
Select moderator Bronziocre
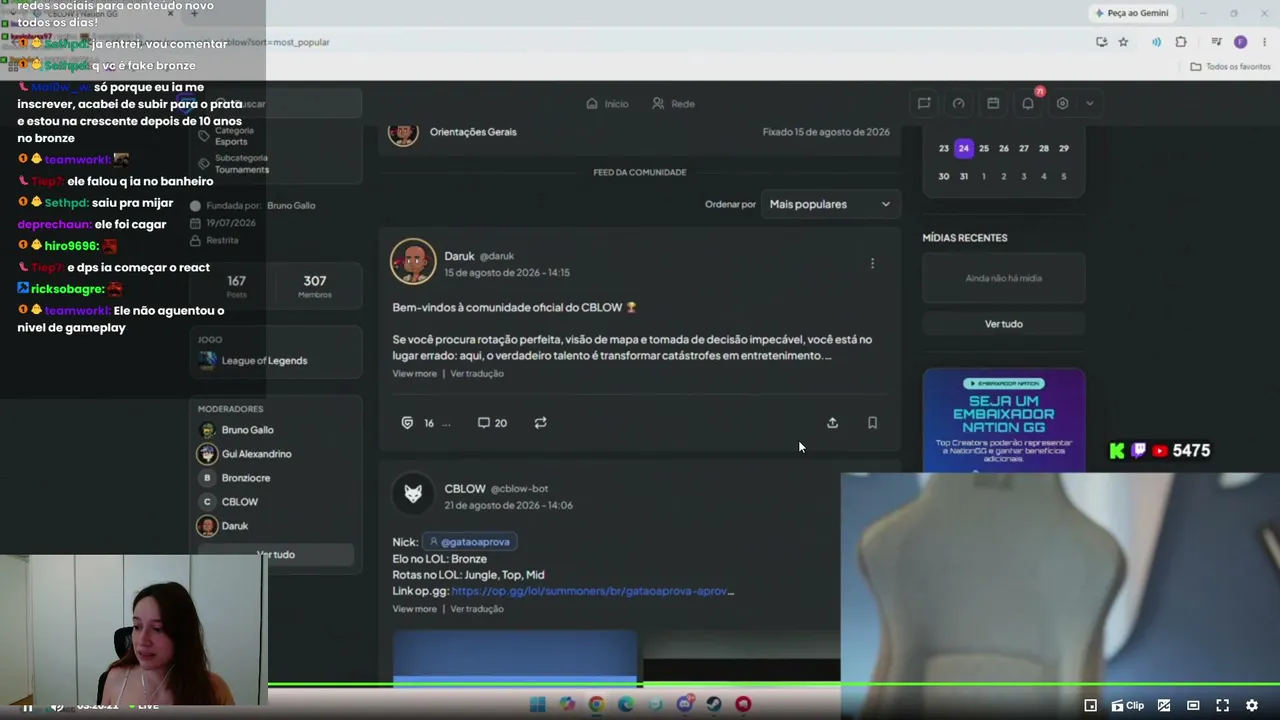[235, 478]
